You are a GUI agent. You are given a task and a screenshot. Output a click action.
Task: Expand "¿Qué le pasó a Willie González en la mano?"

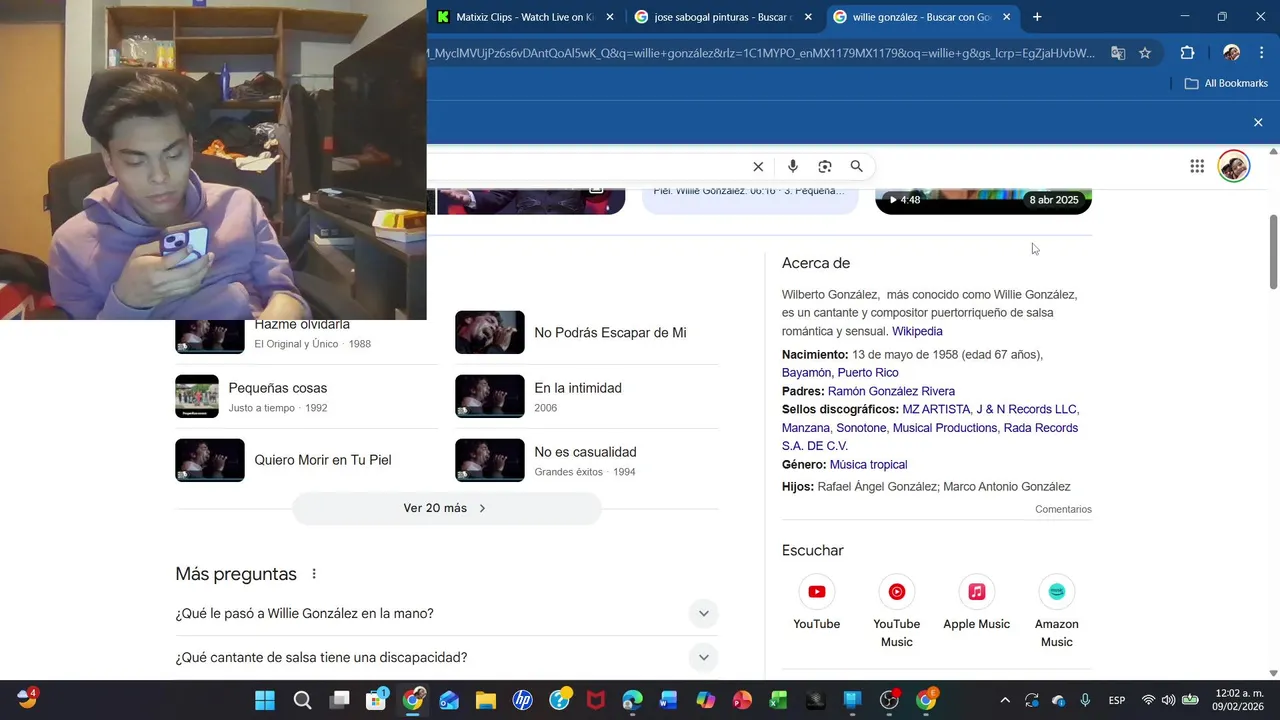[x=447, y=614]
